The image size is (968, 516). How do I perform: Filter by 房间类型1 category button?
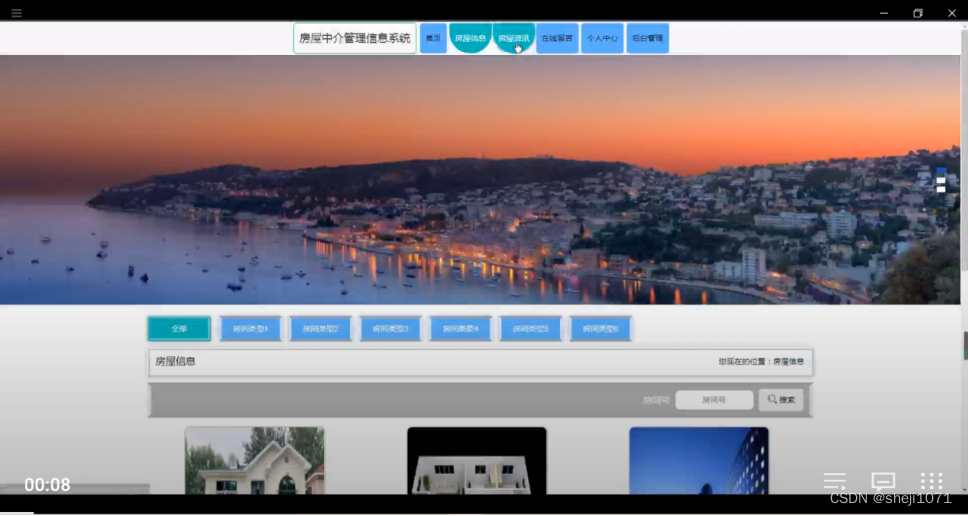pos(251,328)
